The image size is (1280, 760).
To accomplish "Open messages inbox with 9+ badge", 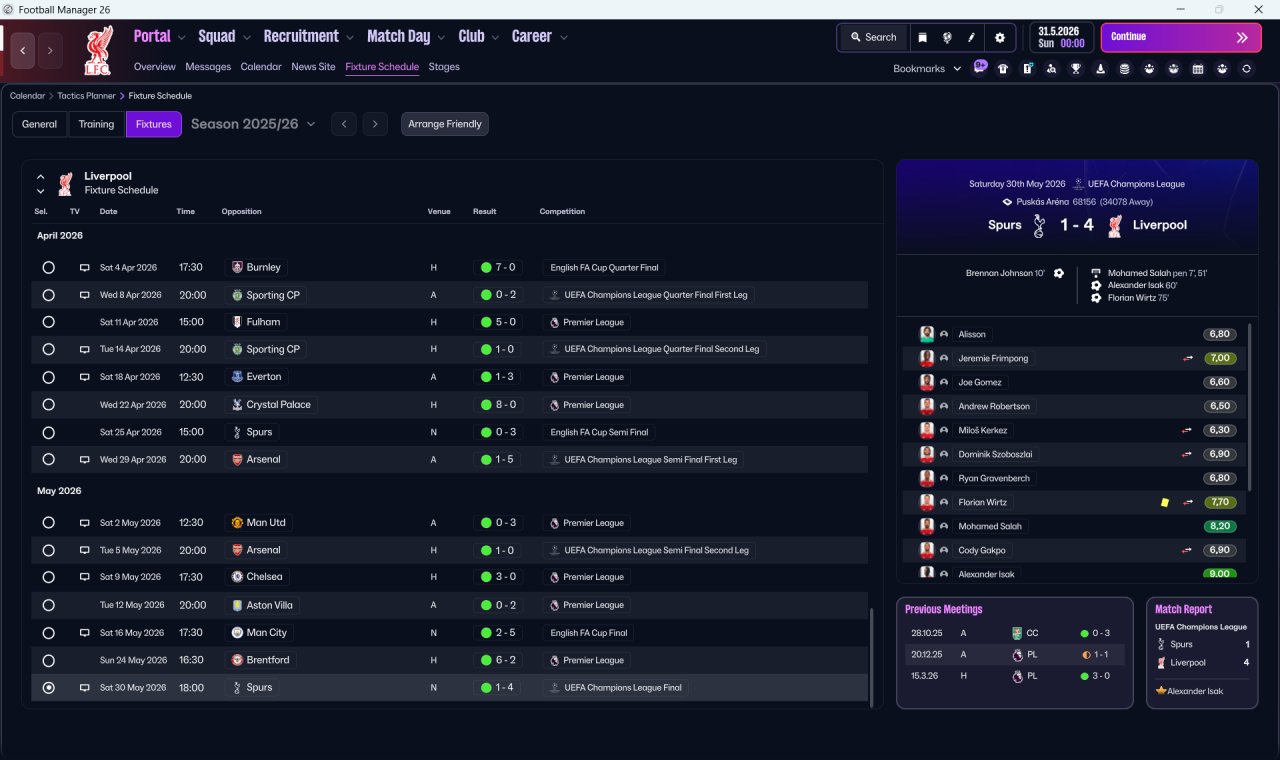I will click(980, 68).
